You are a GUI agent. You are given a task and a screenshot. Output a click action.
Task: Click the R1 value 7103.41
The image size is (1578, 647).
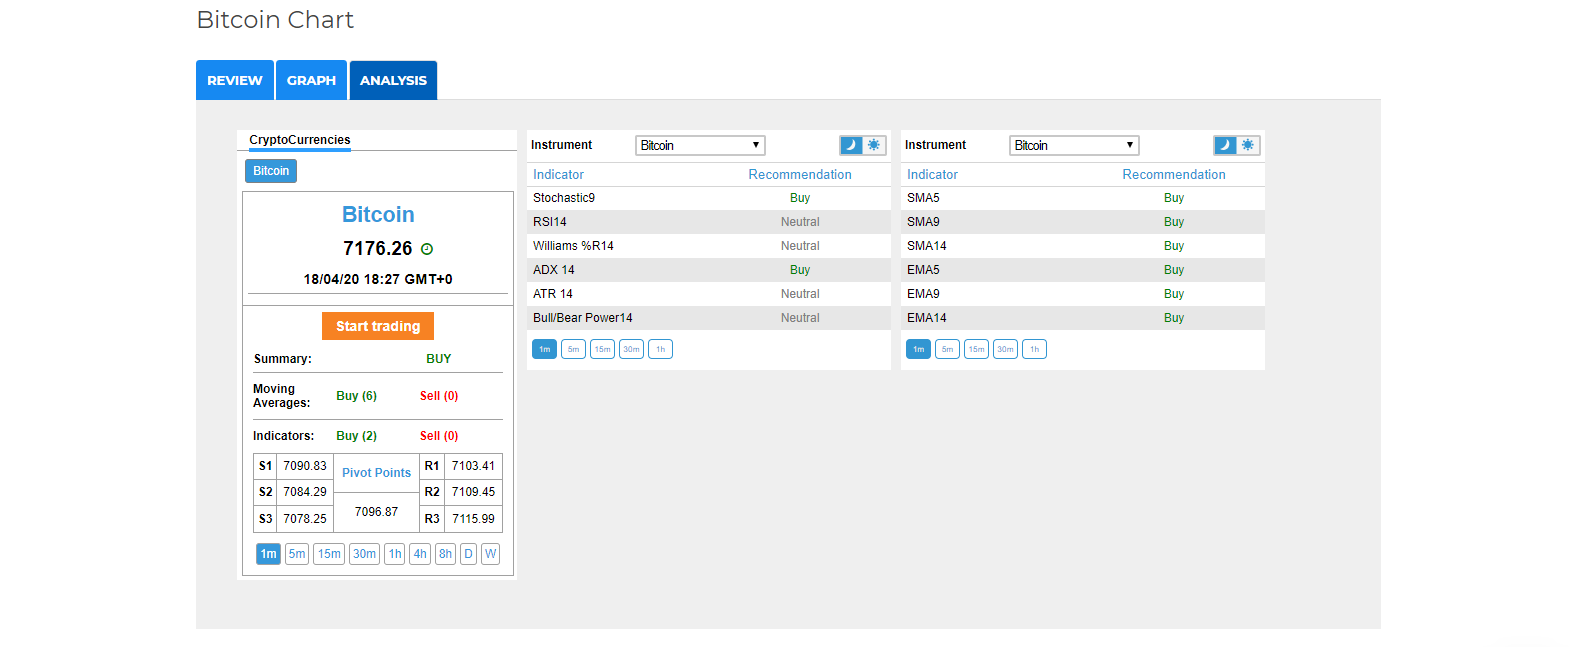tap(473, 466)
